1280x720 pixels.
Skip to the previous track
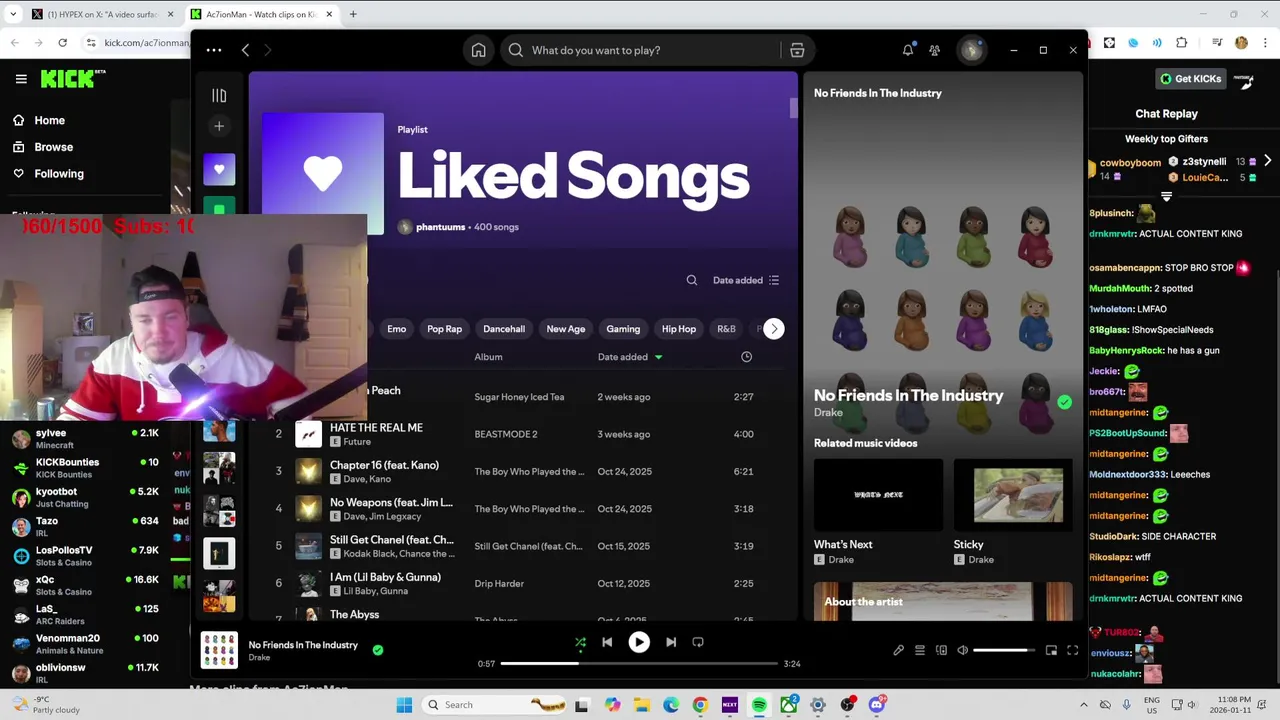tap(607, 642)
